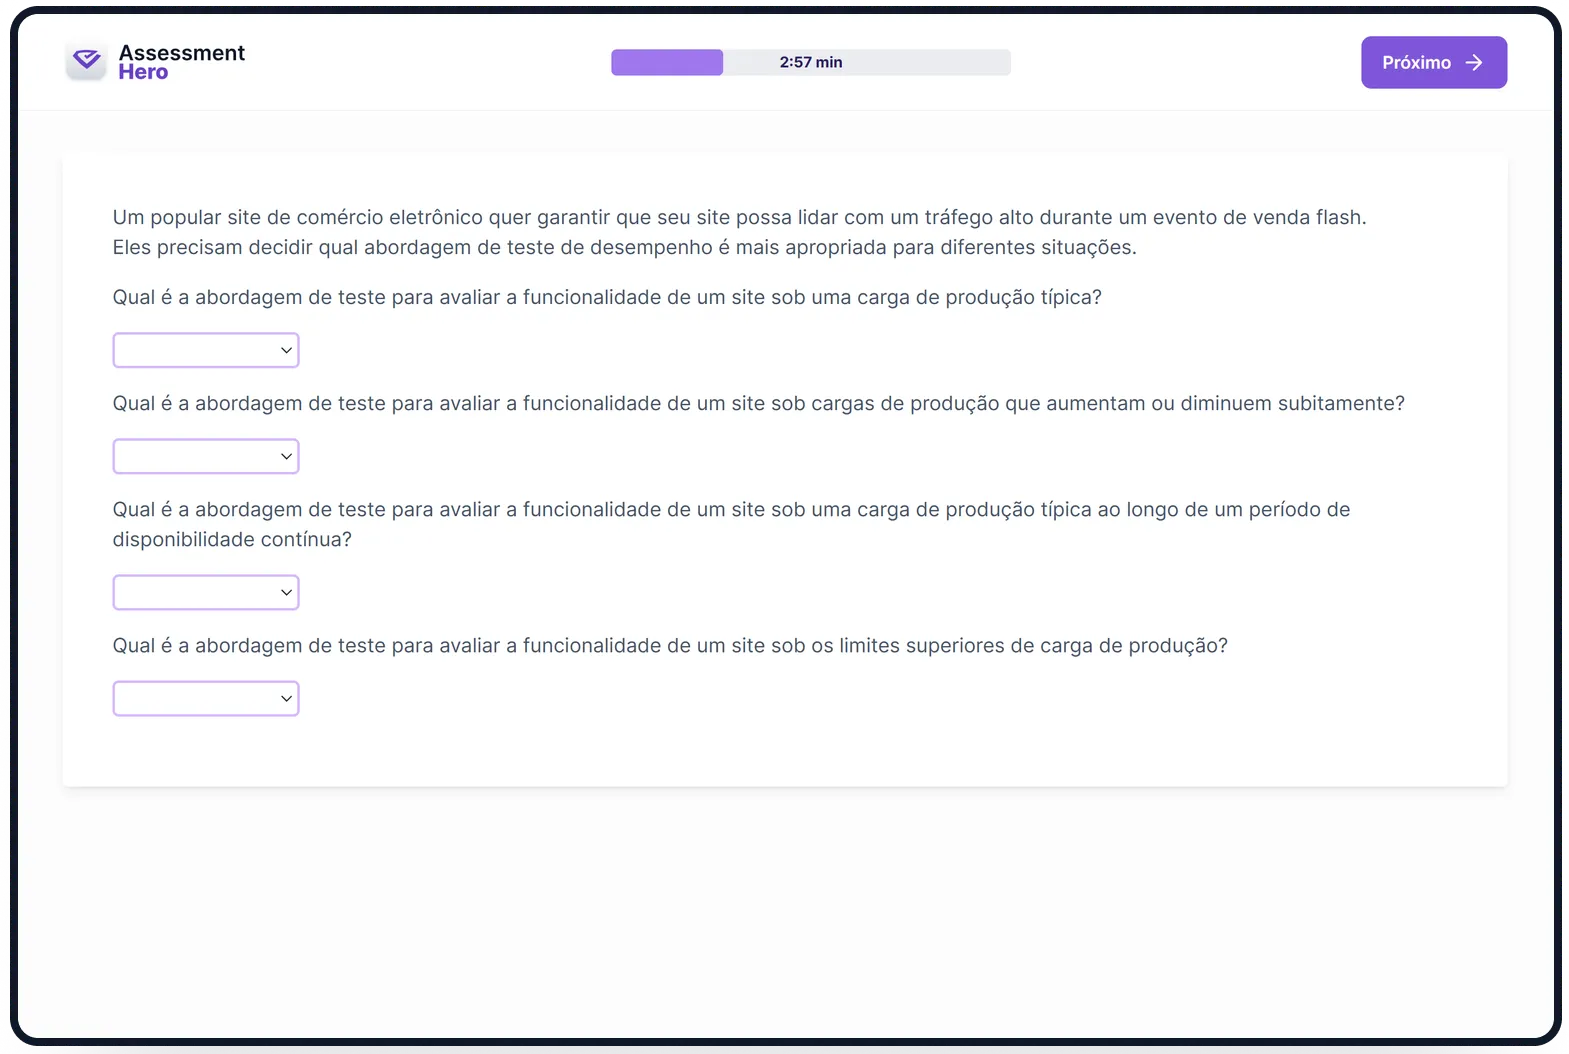This screenshot has height=1054, width=1569.
Task: Click the intro paragraph about flash sale event
Action: tap(739, 232)
